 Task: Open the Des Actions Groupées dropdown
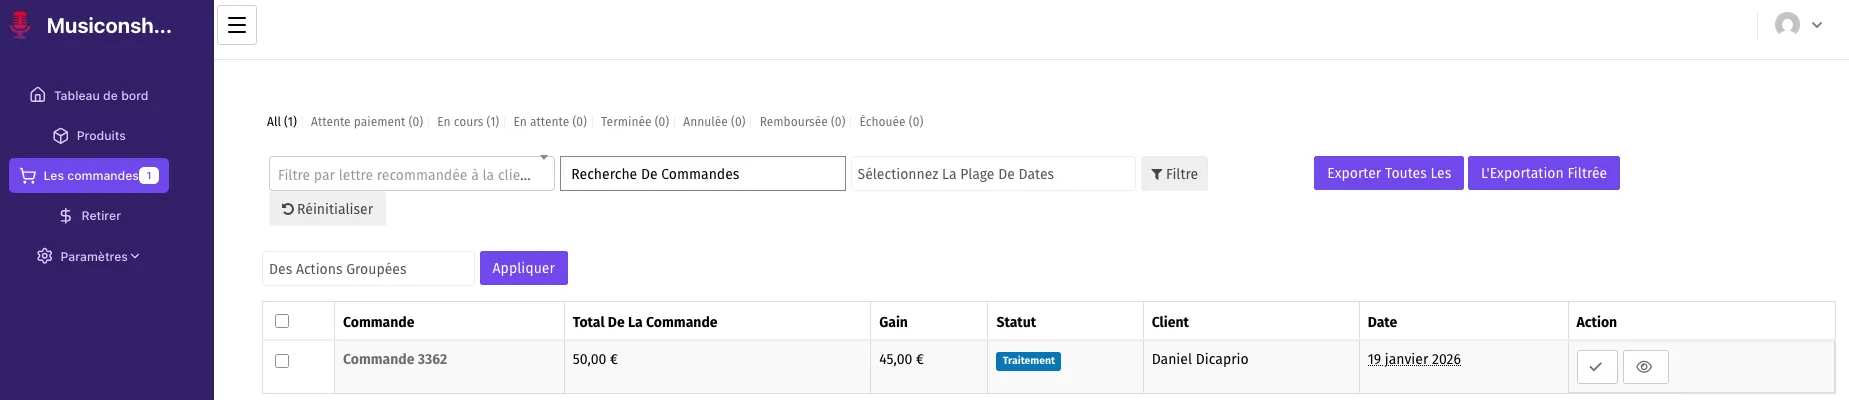click(367, 269)
